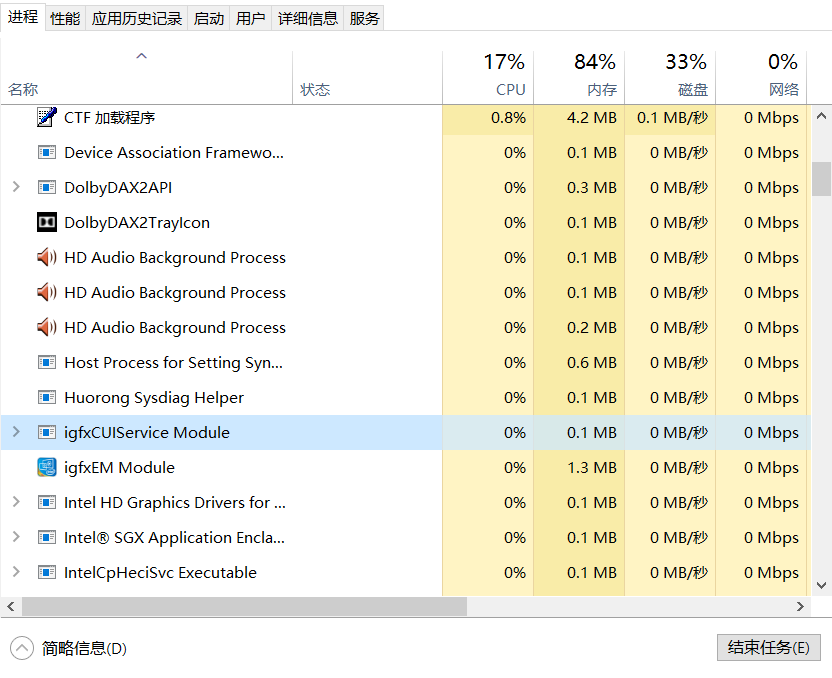Click the Host Process for Setting Sync icon
Image resolution: width=832 pixels, height=678 pixels.
(47, 363)
